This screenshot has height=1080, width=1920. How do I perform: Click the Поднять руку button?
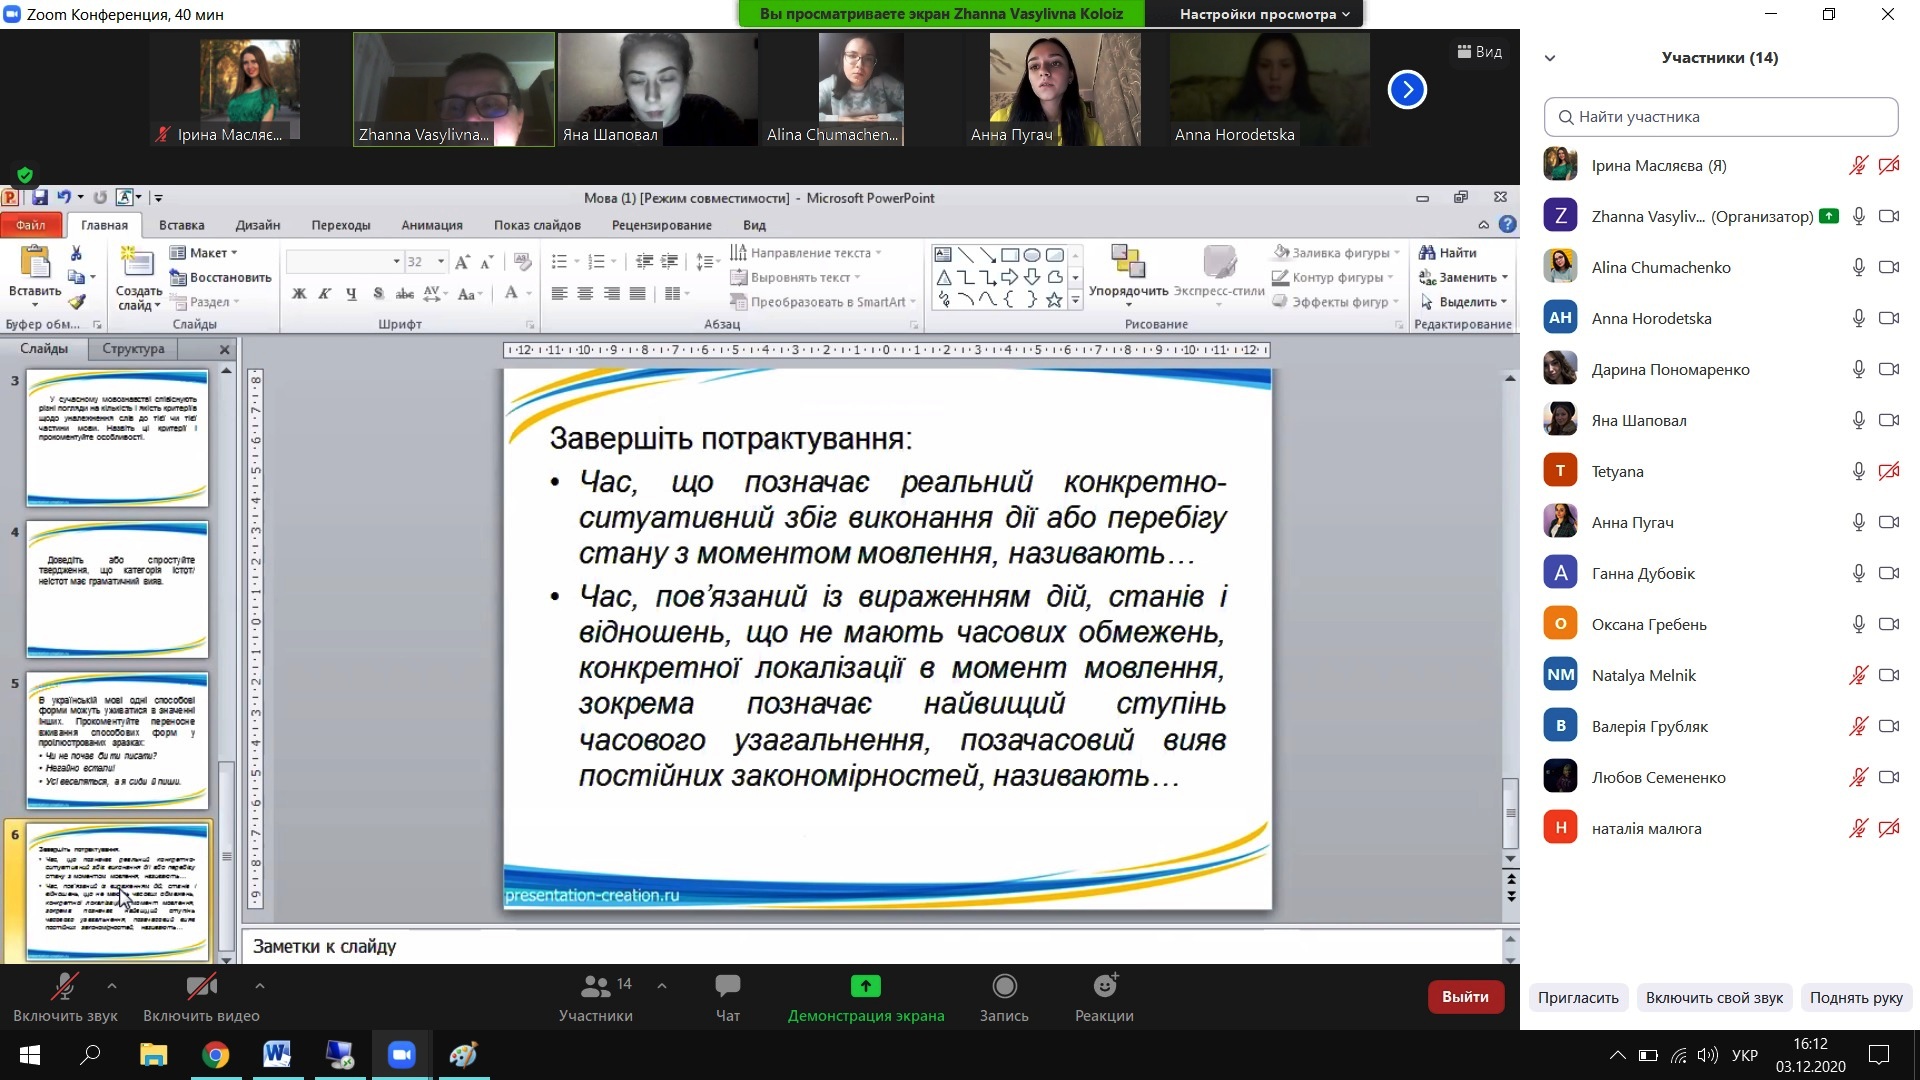click(1856, 997)
